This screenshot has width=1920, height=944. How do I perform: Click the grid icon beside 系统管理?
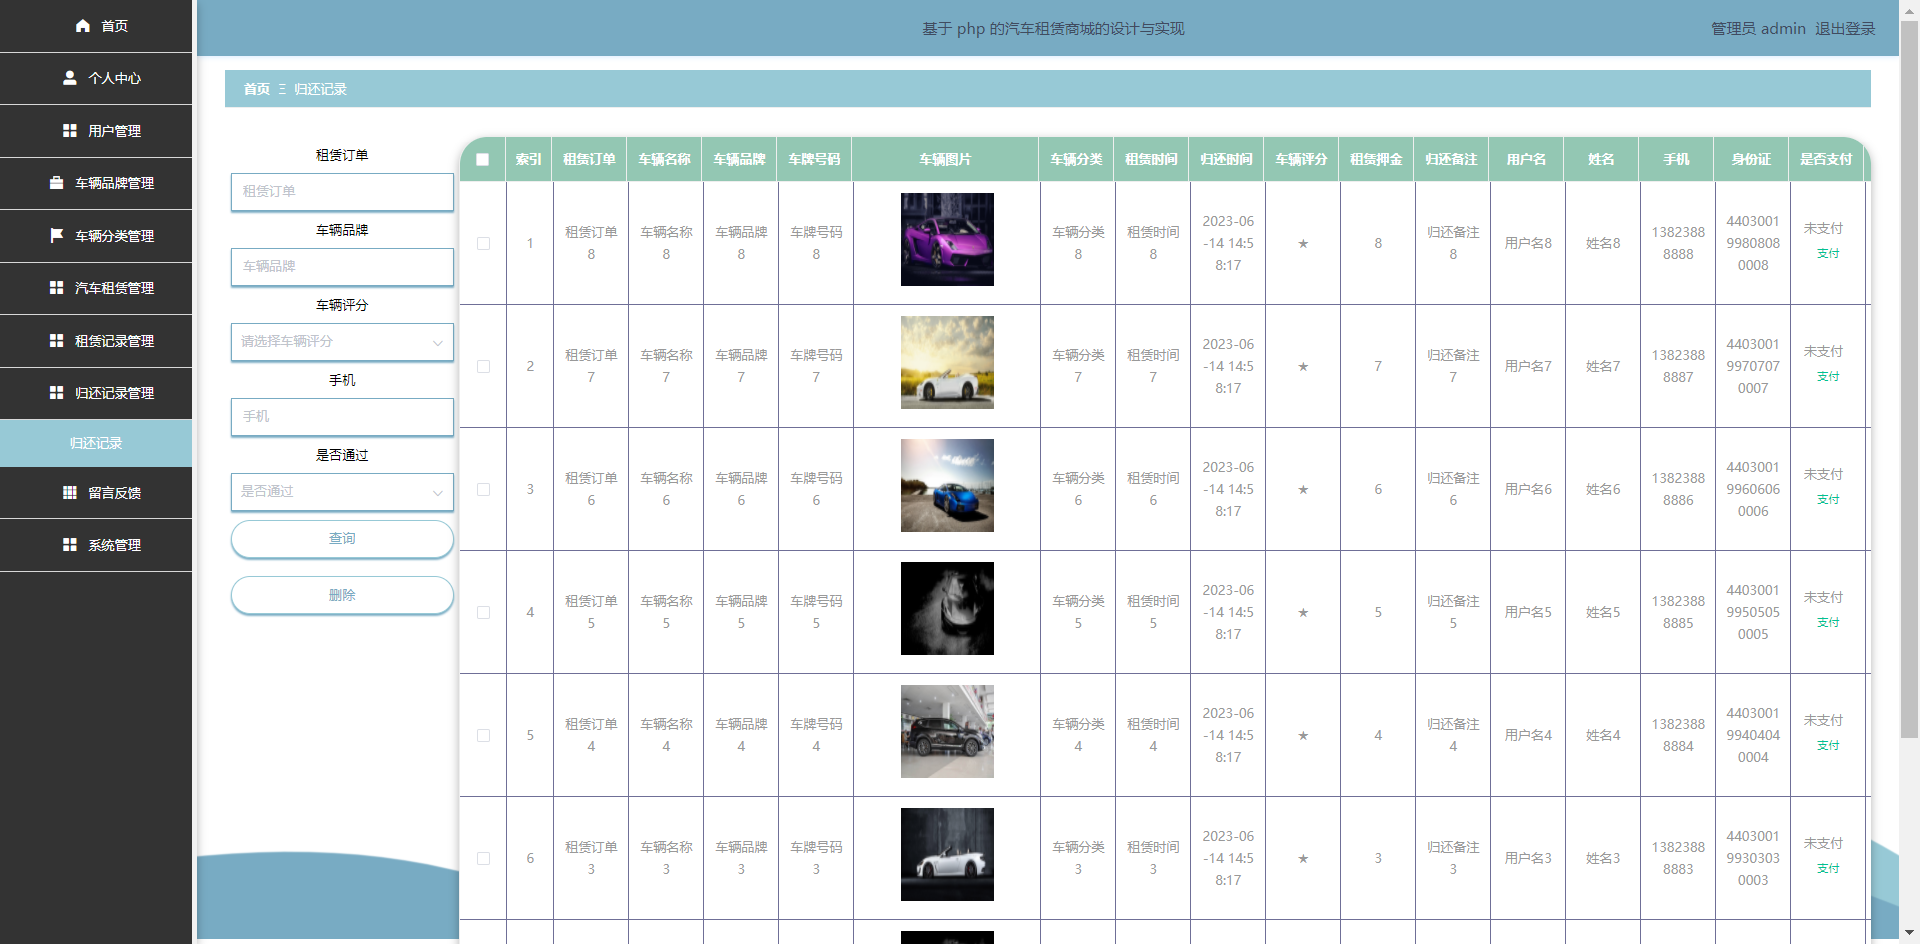[70, 545]
